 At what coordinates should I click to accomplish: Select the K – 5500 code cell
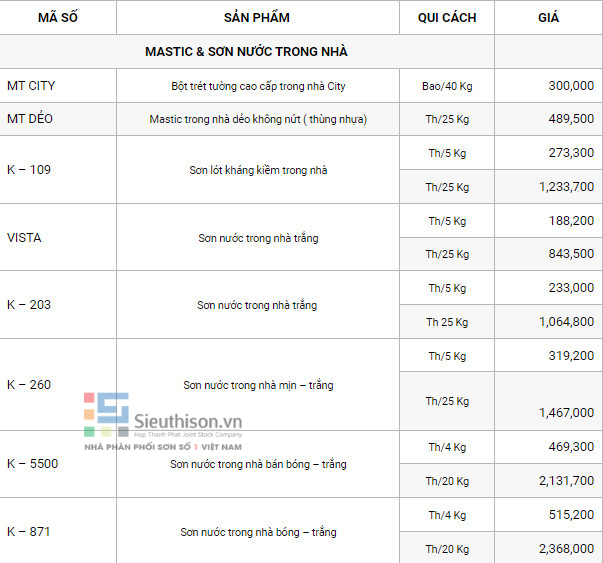pyautogui.click(x=58, y=464)
